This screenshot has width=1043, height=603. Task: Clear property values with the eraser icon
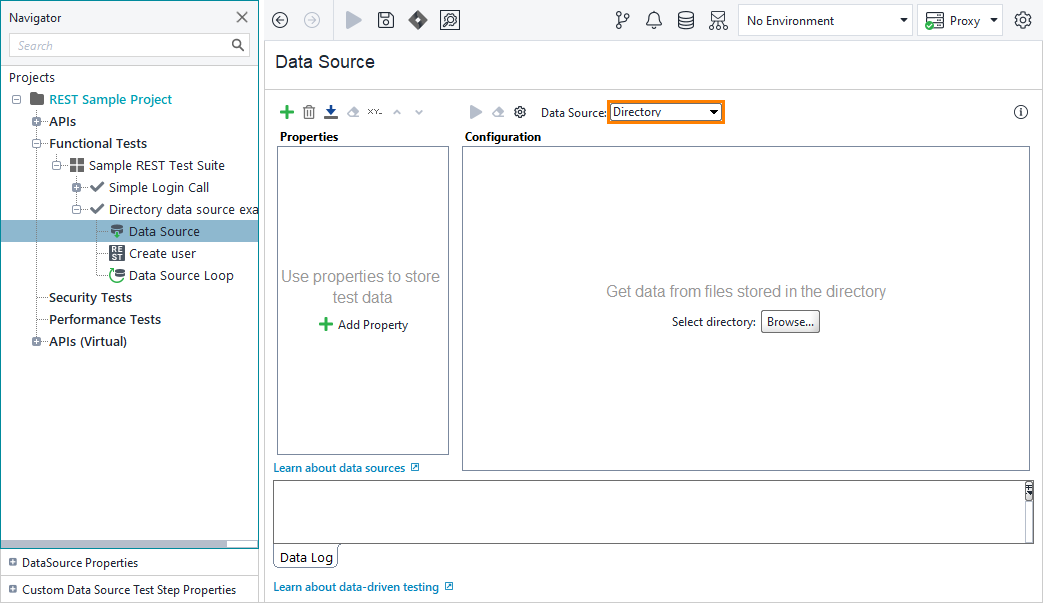[352, 111]
